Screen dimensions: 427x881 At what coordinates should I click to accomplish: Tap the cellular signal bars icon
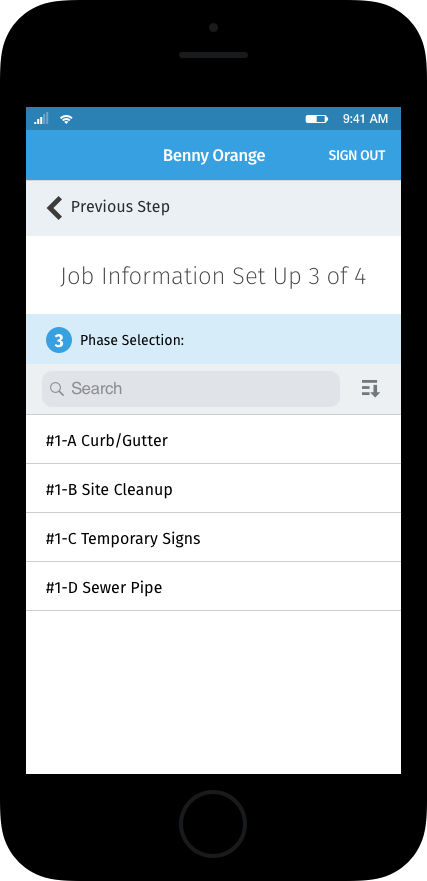coord(41,119)
